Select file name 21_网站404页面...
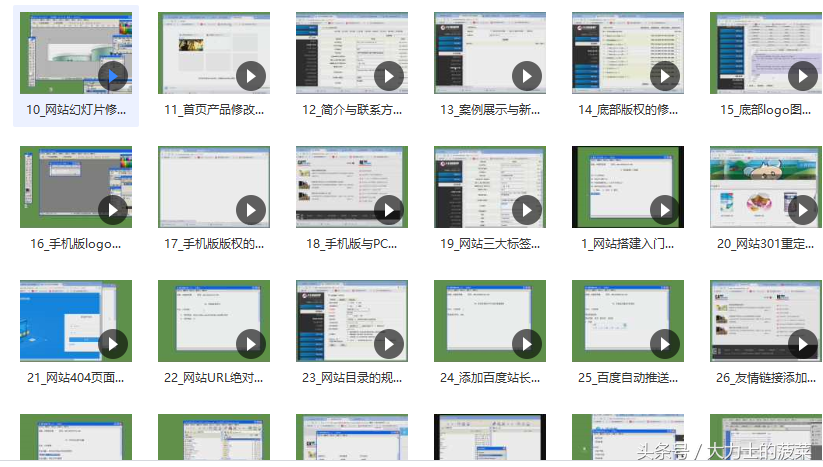 pos(76,377)
